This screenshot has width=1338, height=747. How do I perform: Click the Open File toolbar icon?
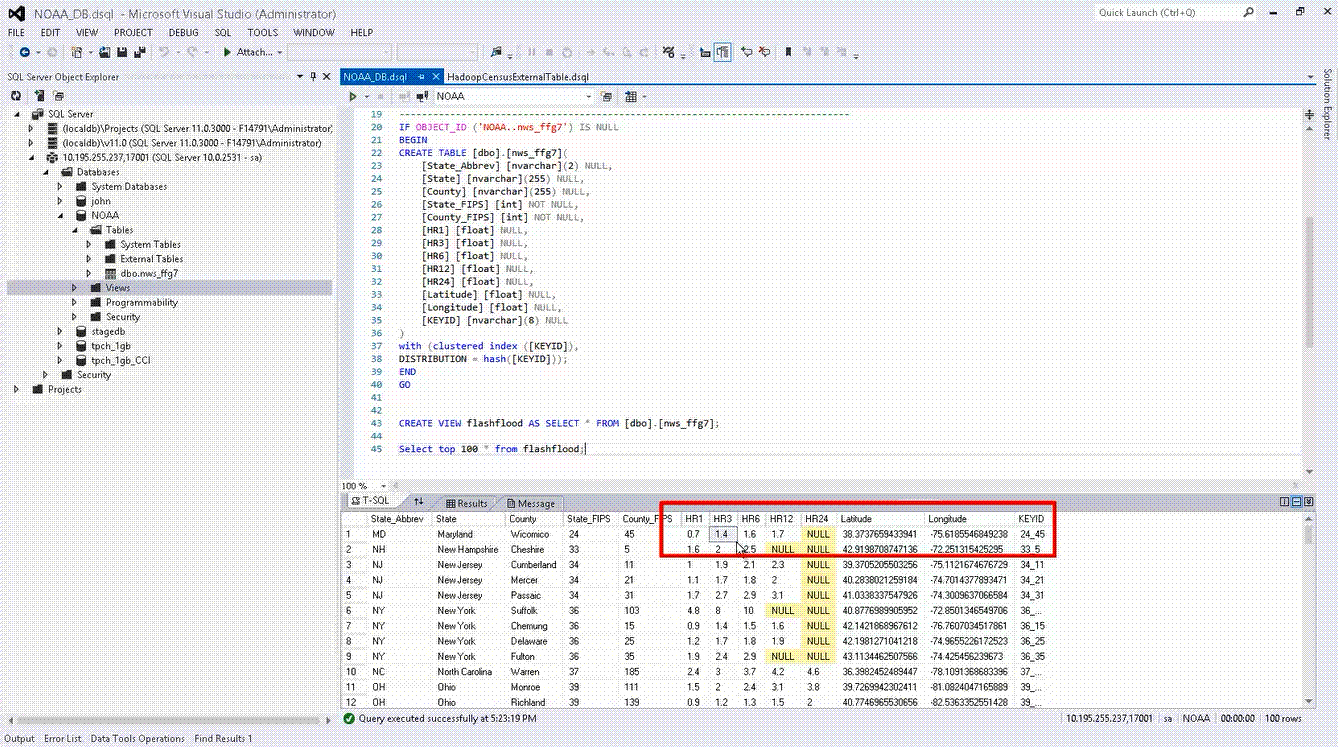point(106,52)
